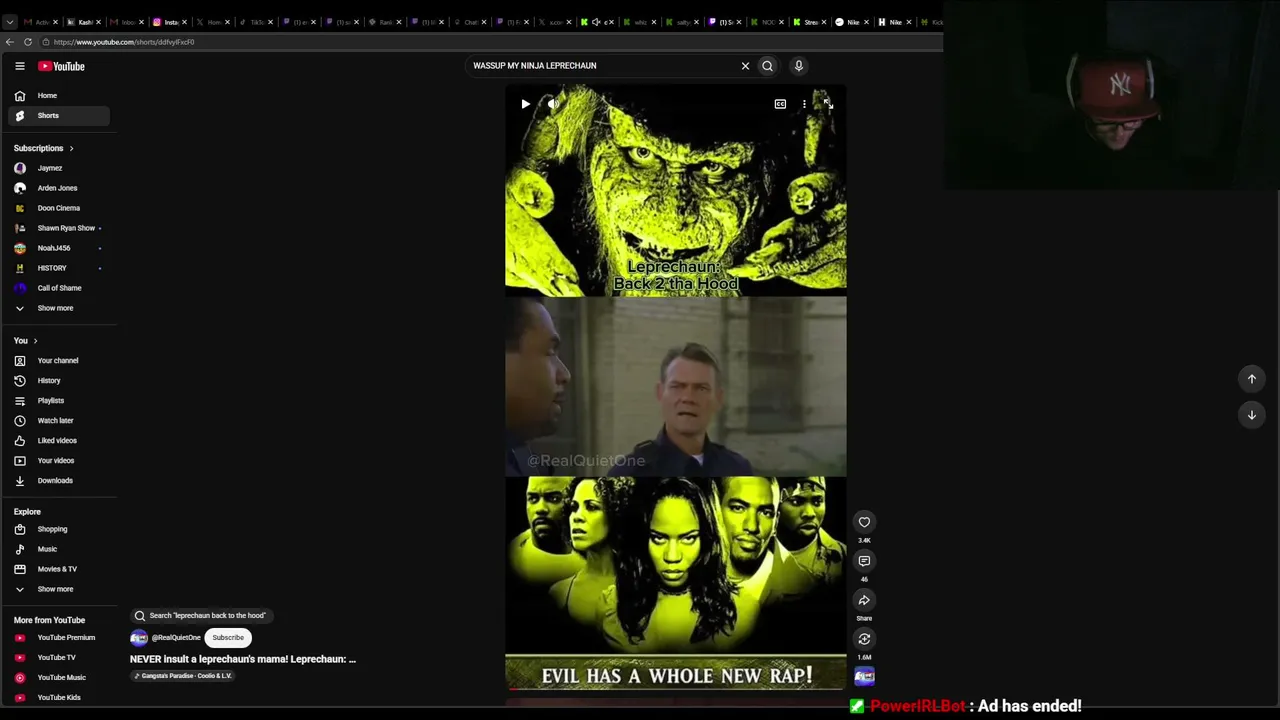Open the Call of Shame channel

pos(59,288)
